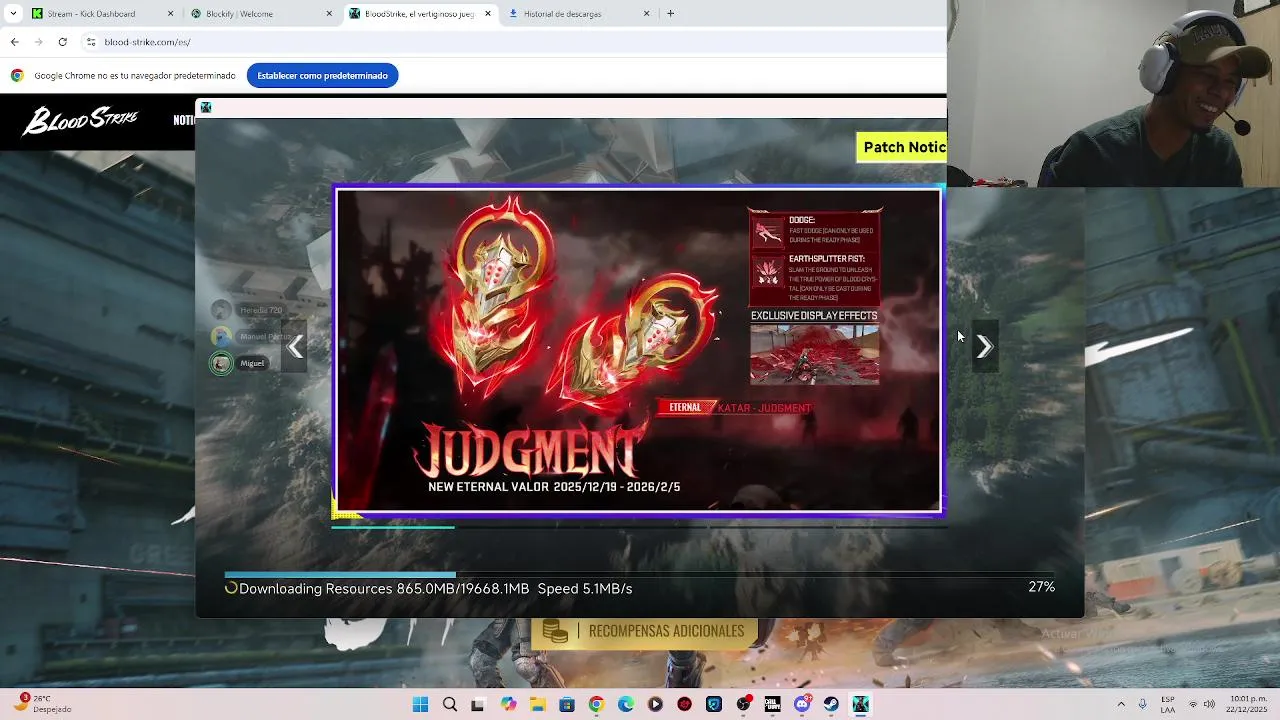Click Establecer como predeterminado button
Screen dimensions: 1280x720
pos(322,75)
